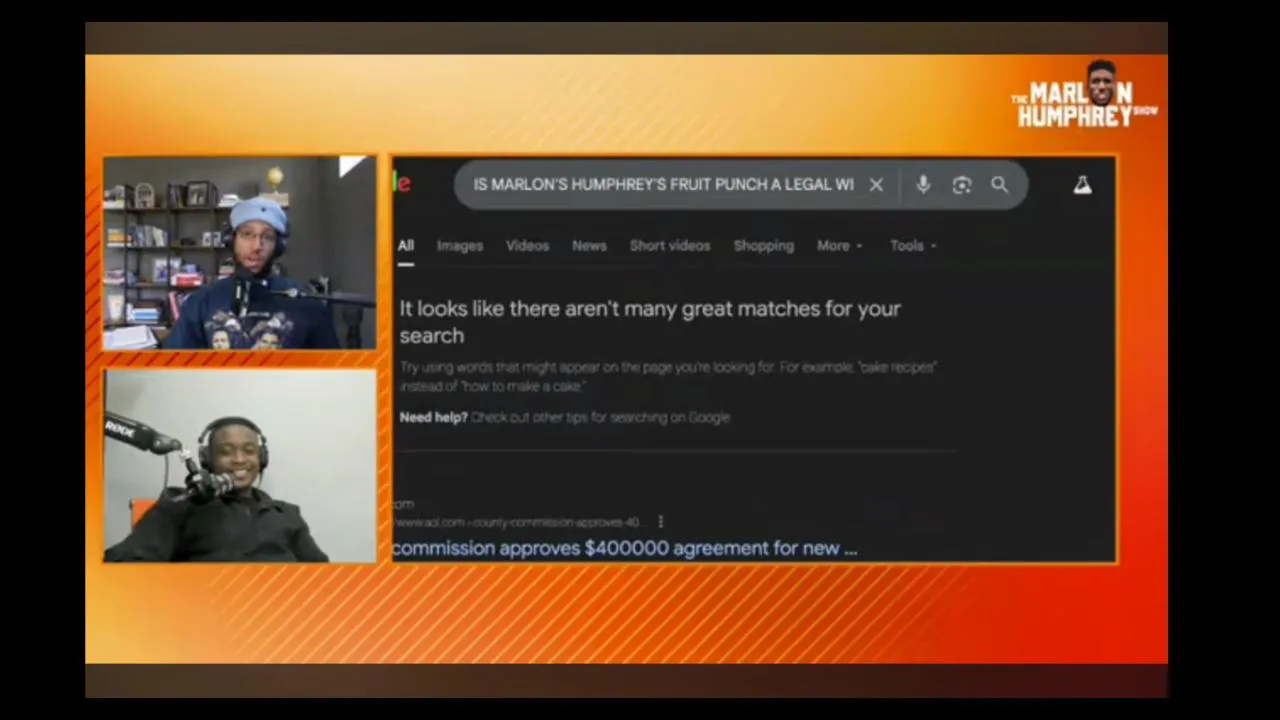Click the 'It looks like there aren't many great matches' heading
Image resolution: width=1280 pixels, height=720 pixels.
650,322
